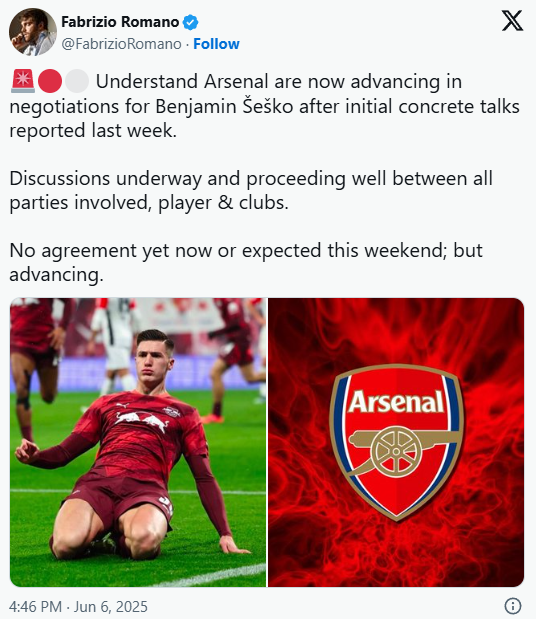The image size is (536, 619).
Task: Click the Fabrizio Romano display name
Action: tap(120, 22)
